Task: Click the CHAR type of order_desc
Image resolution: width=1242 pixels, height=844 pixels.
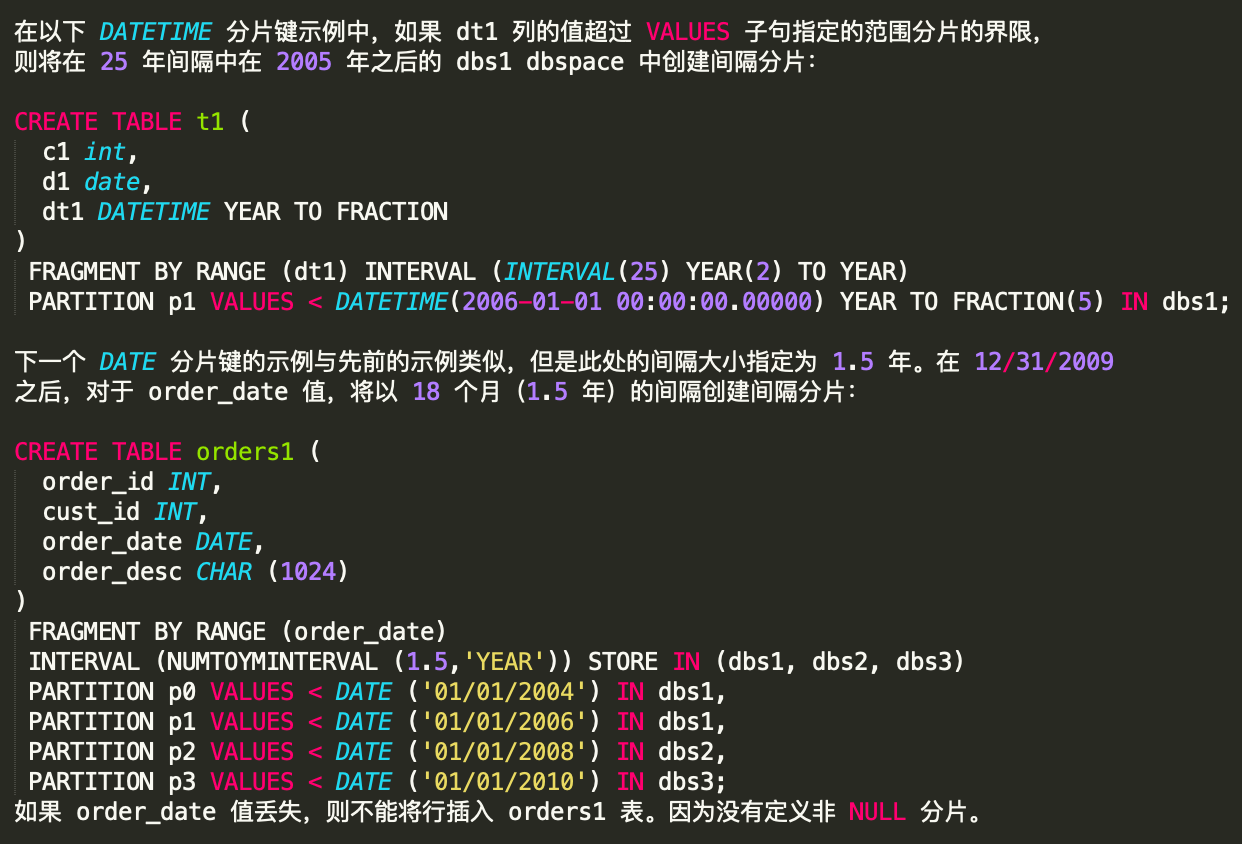Action: tap(224, 572)
